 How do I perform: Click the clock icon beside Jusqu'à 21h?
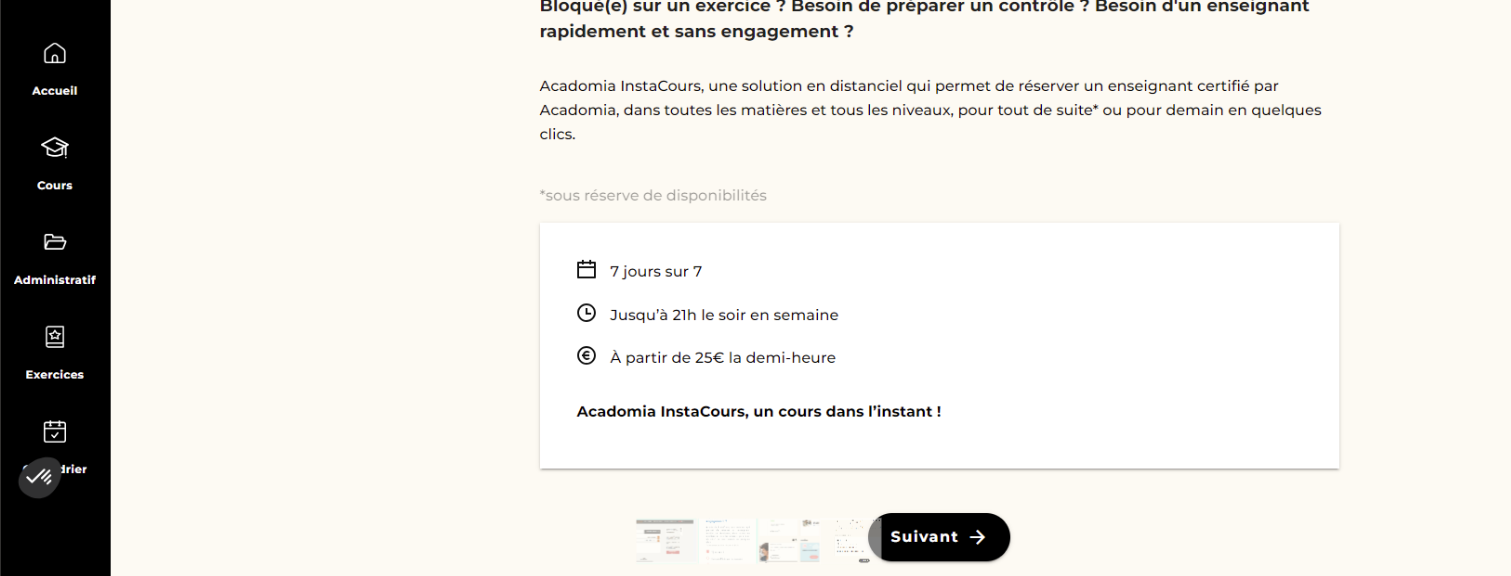(x=587, y=313)
